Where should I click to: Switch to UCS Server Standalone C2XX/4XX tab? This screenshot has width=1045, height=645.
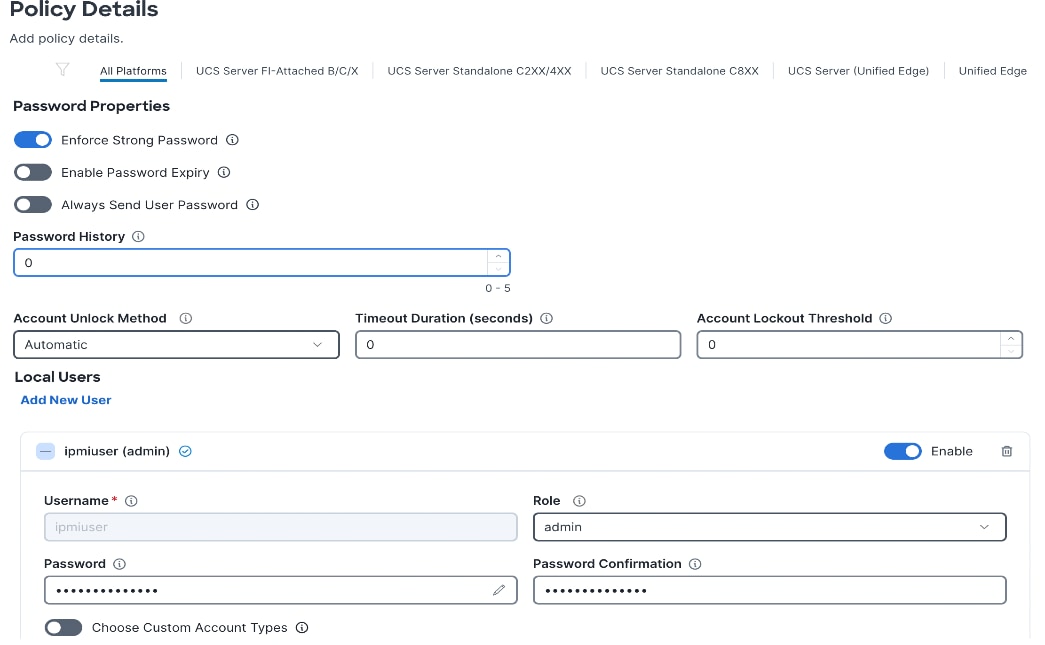[479, 71]
